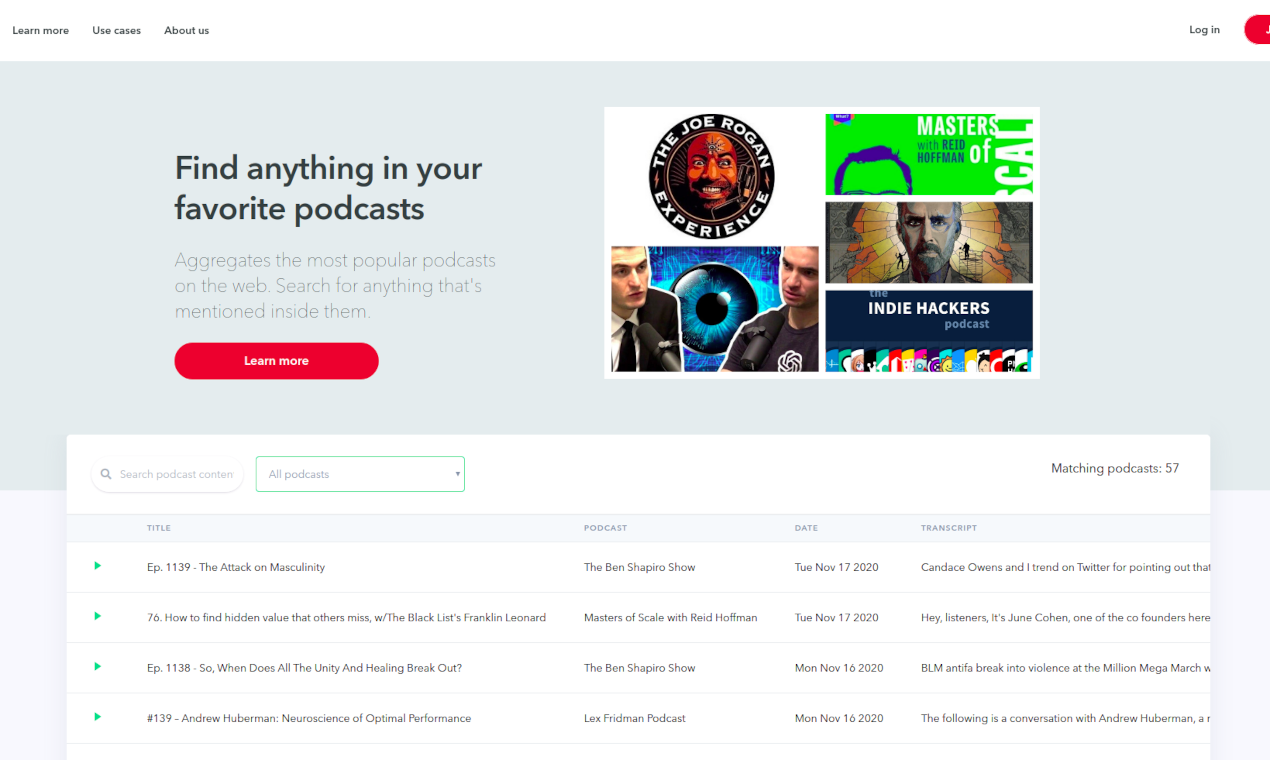Play Ep. 1138 of The Ben Shapiro Show

[x=97, y=667]
